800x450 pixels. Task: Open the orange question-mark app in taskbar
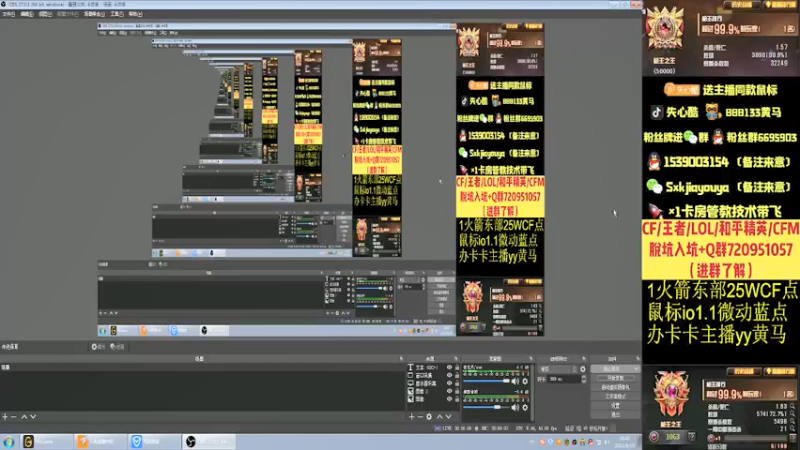pos(101,442)
